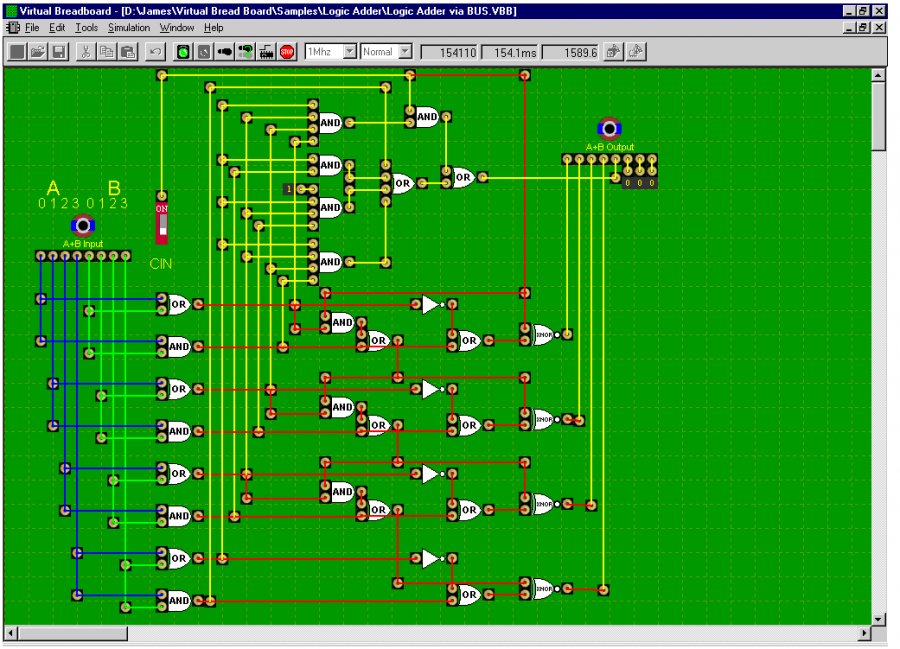Select the bottom XNOR gate
The width and height of the screenshot is (900, 649).
[x=544, y=589]
